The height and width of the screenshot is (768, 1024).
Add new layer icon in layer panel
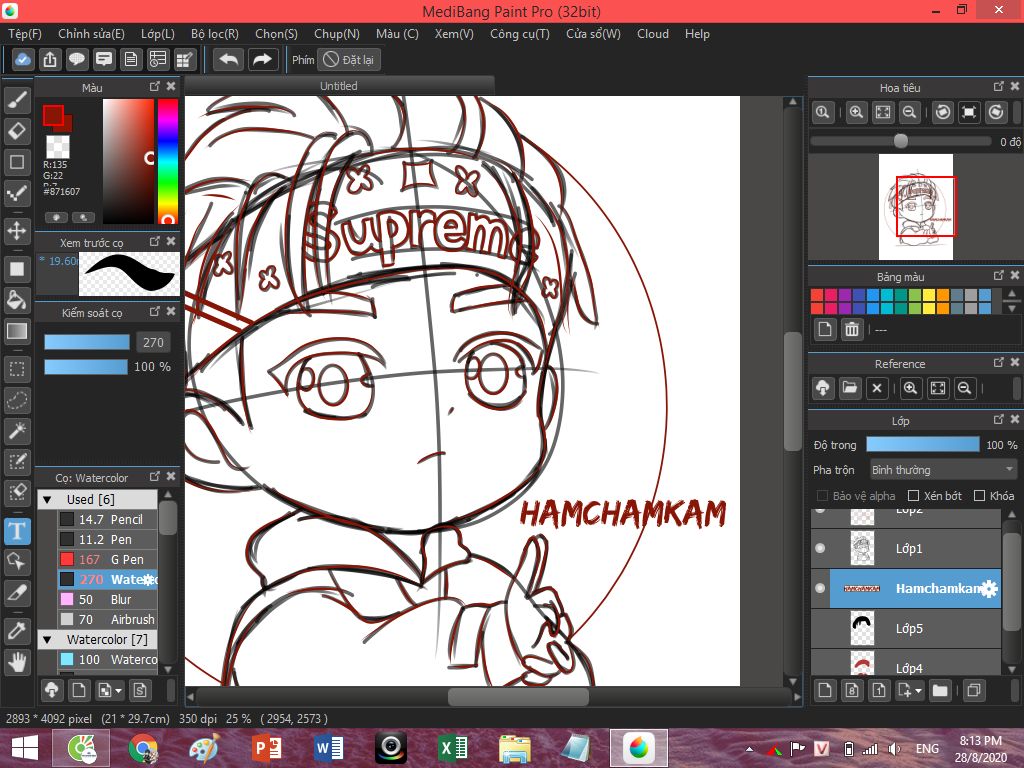(x=825, y=690)
